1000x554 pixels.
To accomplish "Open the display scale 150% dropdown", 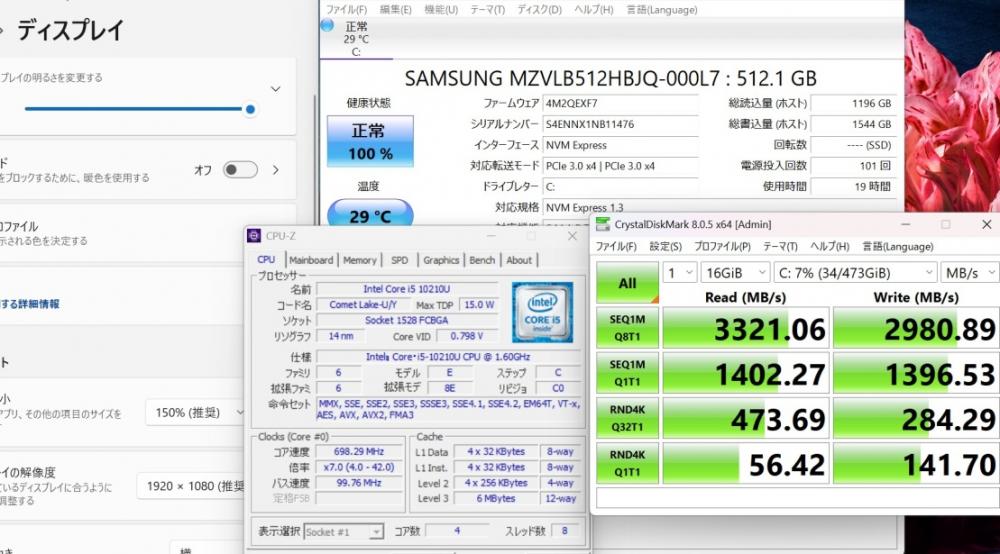I will (x=195, y=413).
